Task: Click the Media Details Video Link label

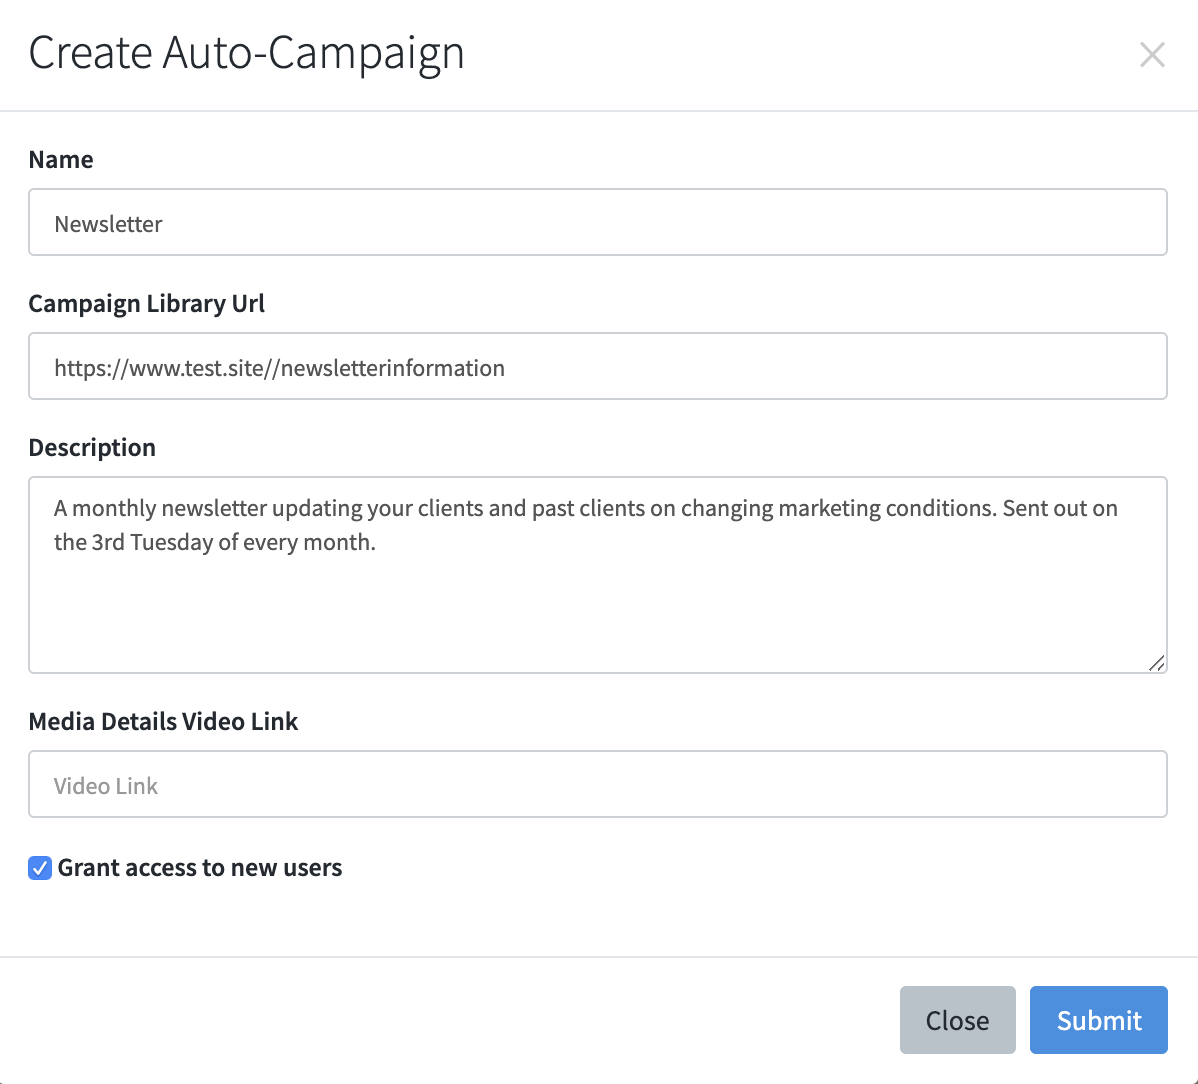Action: pyautogui.click(x=163, y=721)
